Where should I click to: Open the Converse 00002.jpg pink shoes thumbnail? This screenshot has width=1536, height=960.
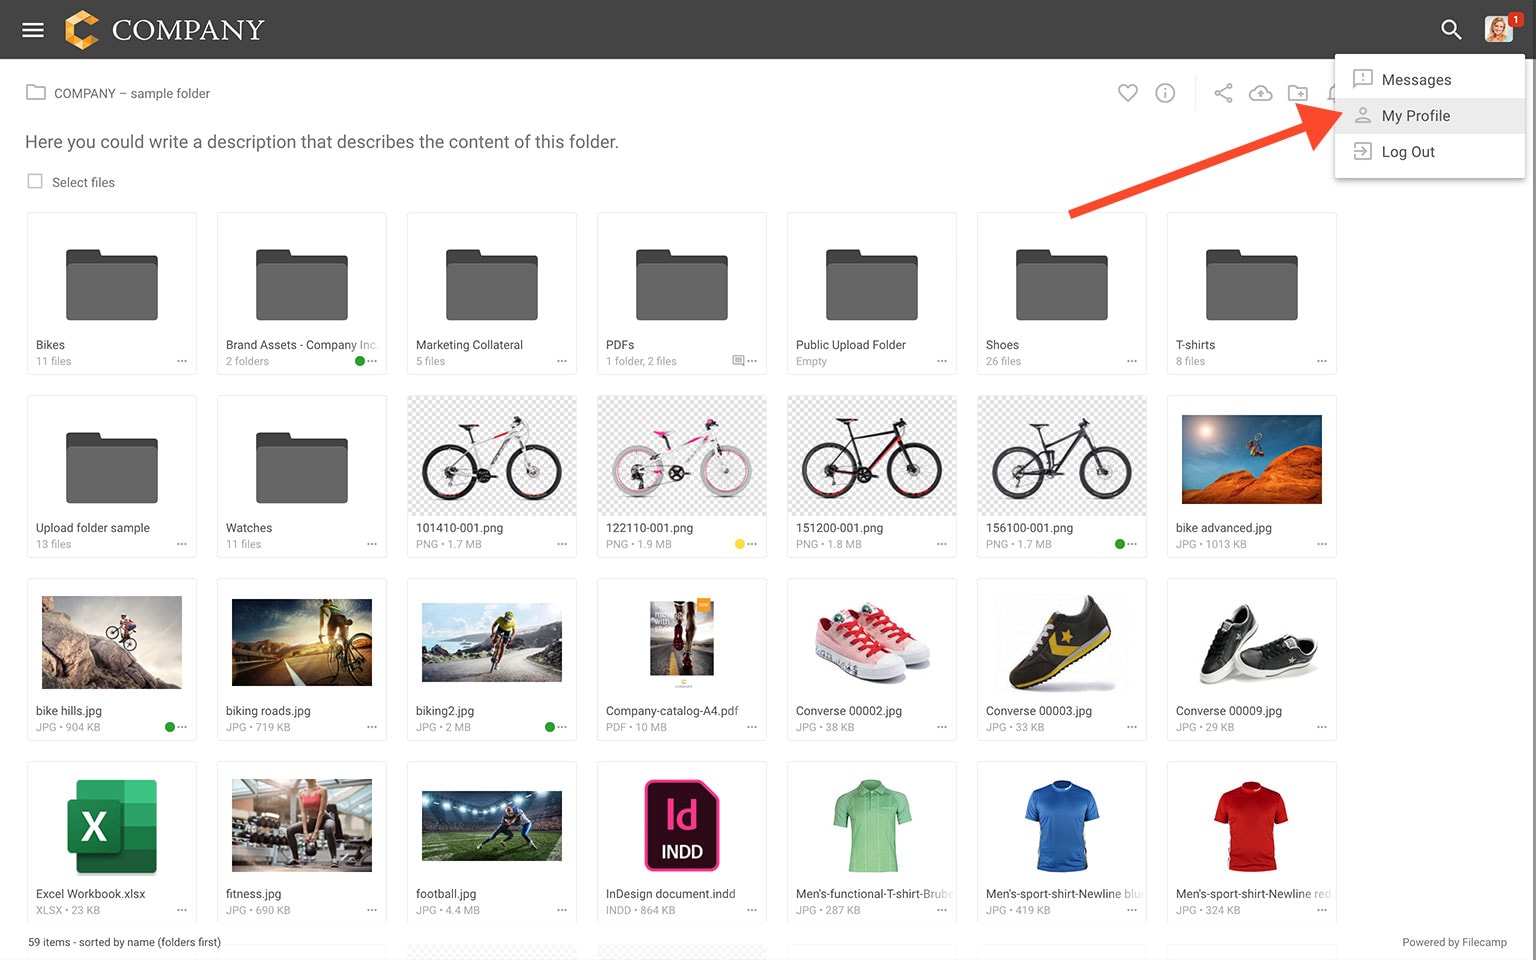tap(872, 642)
